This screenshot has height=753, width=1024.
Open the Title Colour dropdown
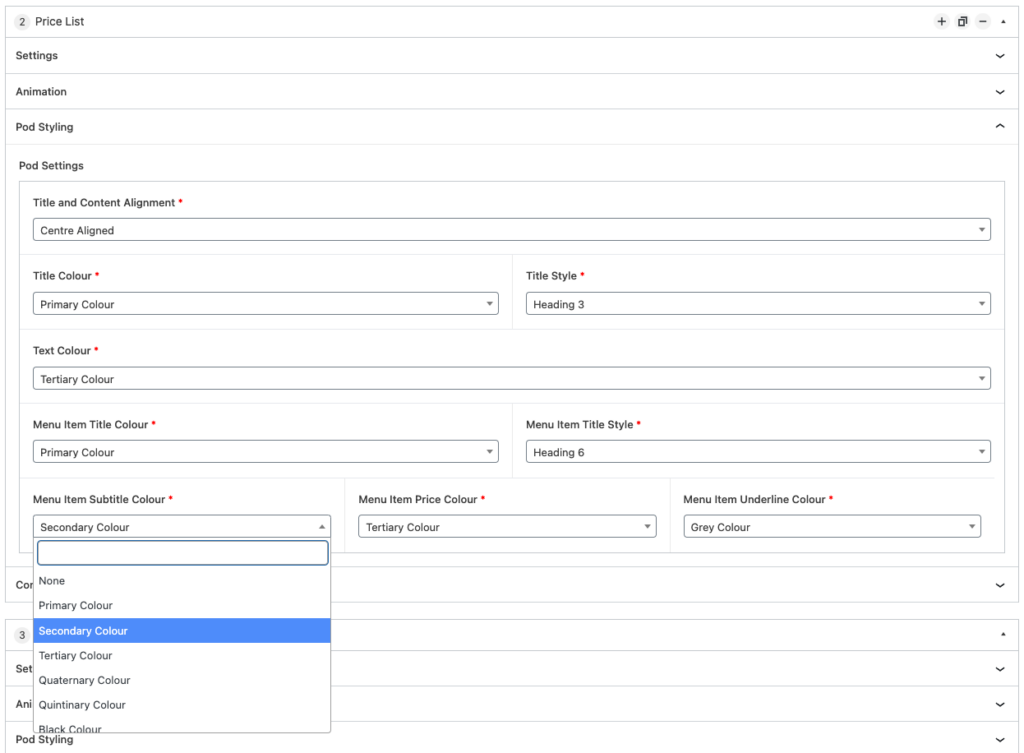pos(265,304)
